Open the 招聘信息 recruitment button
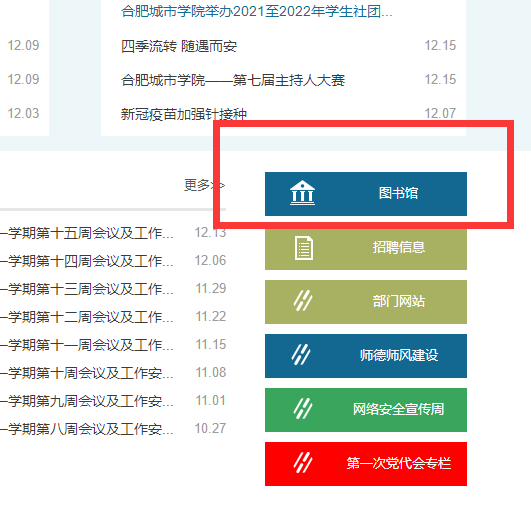Screen dimensions: 531x524 point(366,248)
